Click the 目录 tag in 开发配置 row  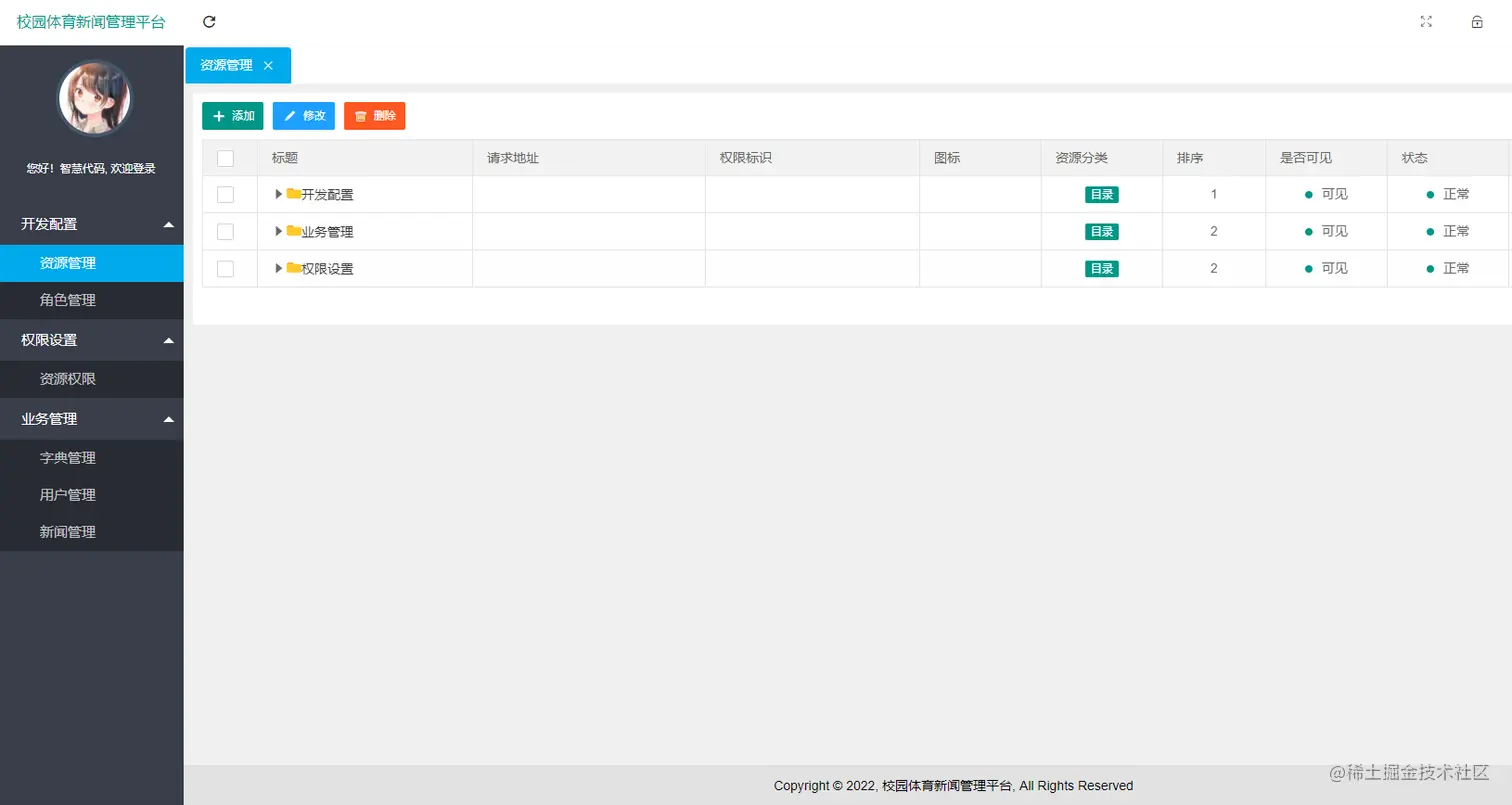1102,195
